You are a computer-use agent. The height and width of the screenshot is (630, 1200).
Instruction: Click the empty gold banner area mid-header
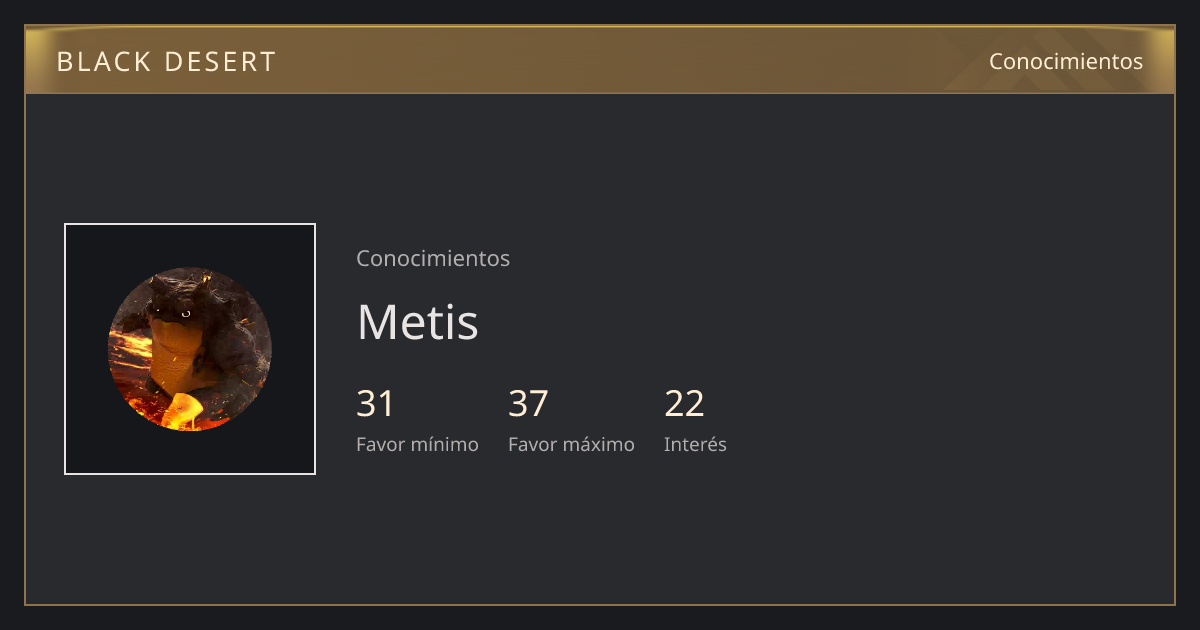pos(630,60)
